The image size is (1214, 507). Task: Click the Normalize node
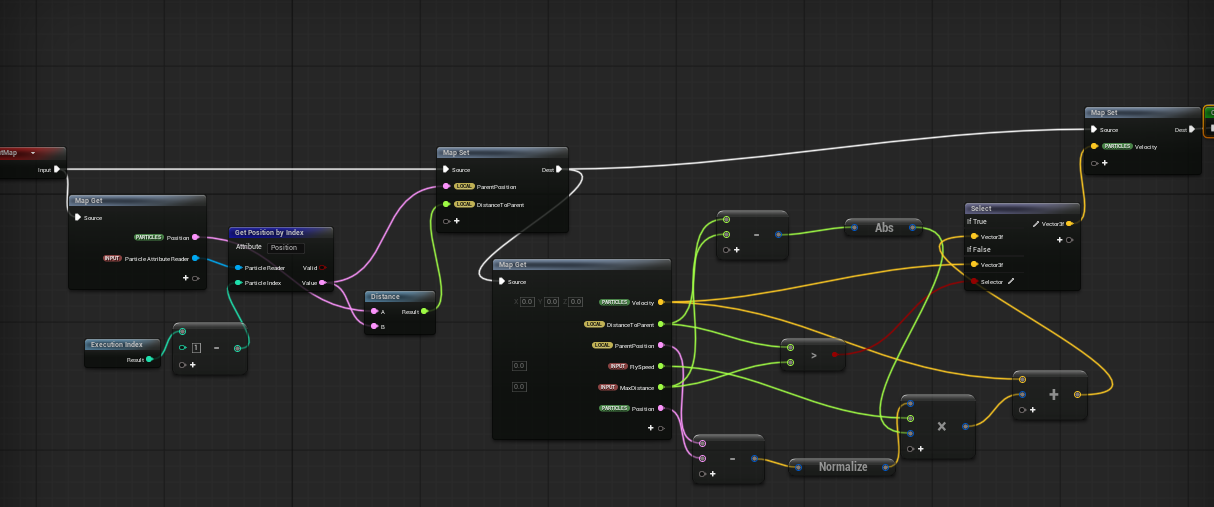(x=843, y=466)
